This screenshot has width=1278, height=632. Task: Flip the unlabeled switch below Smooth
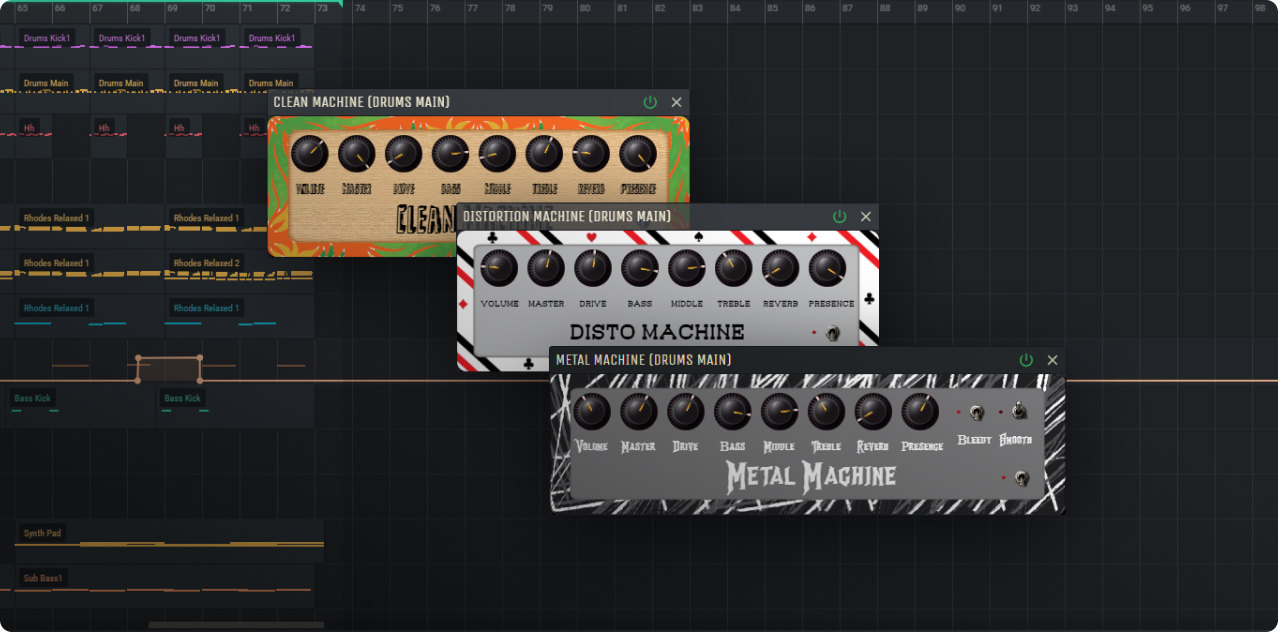pos(1020,479)
